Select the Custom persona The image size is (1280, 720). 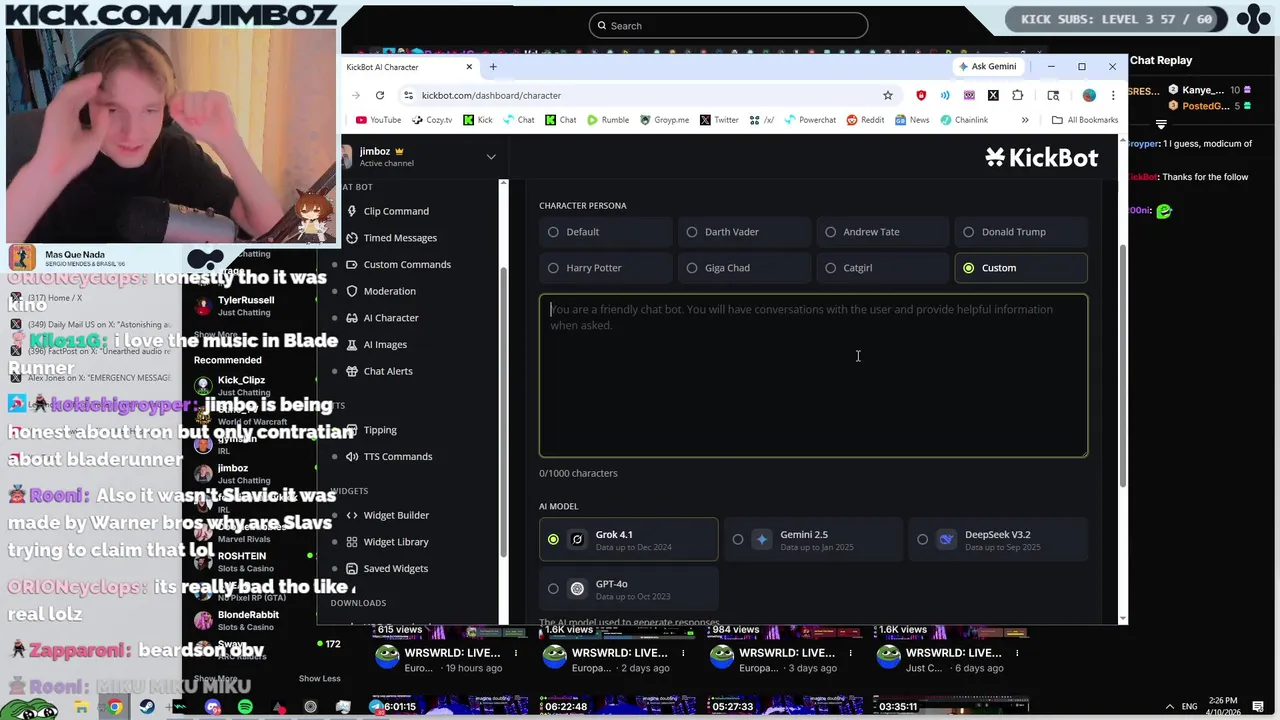tap(1021, 268)
